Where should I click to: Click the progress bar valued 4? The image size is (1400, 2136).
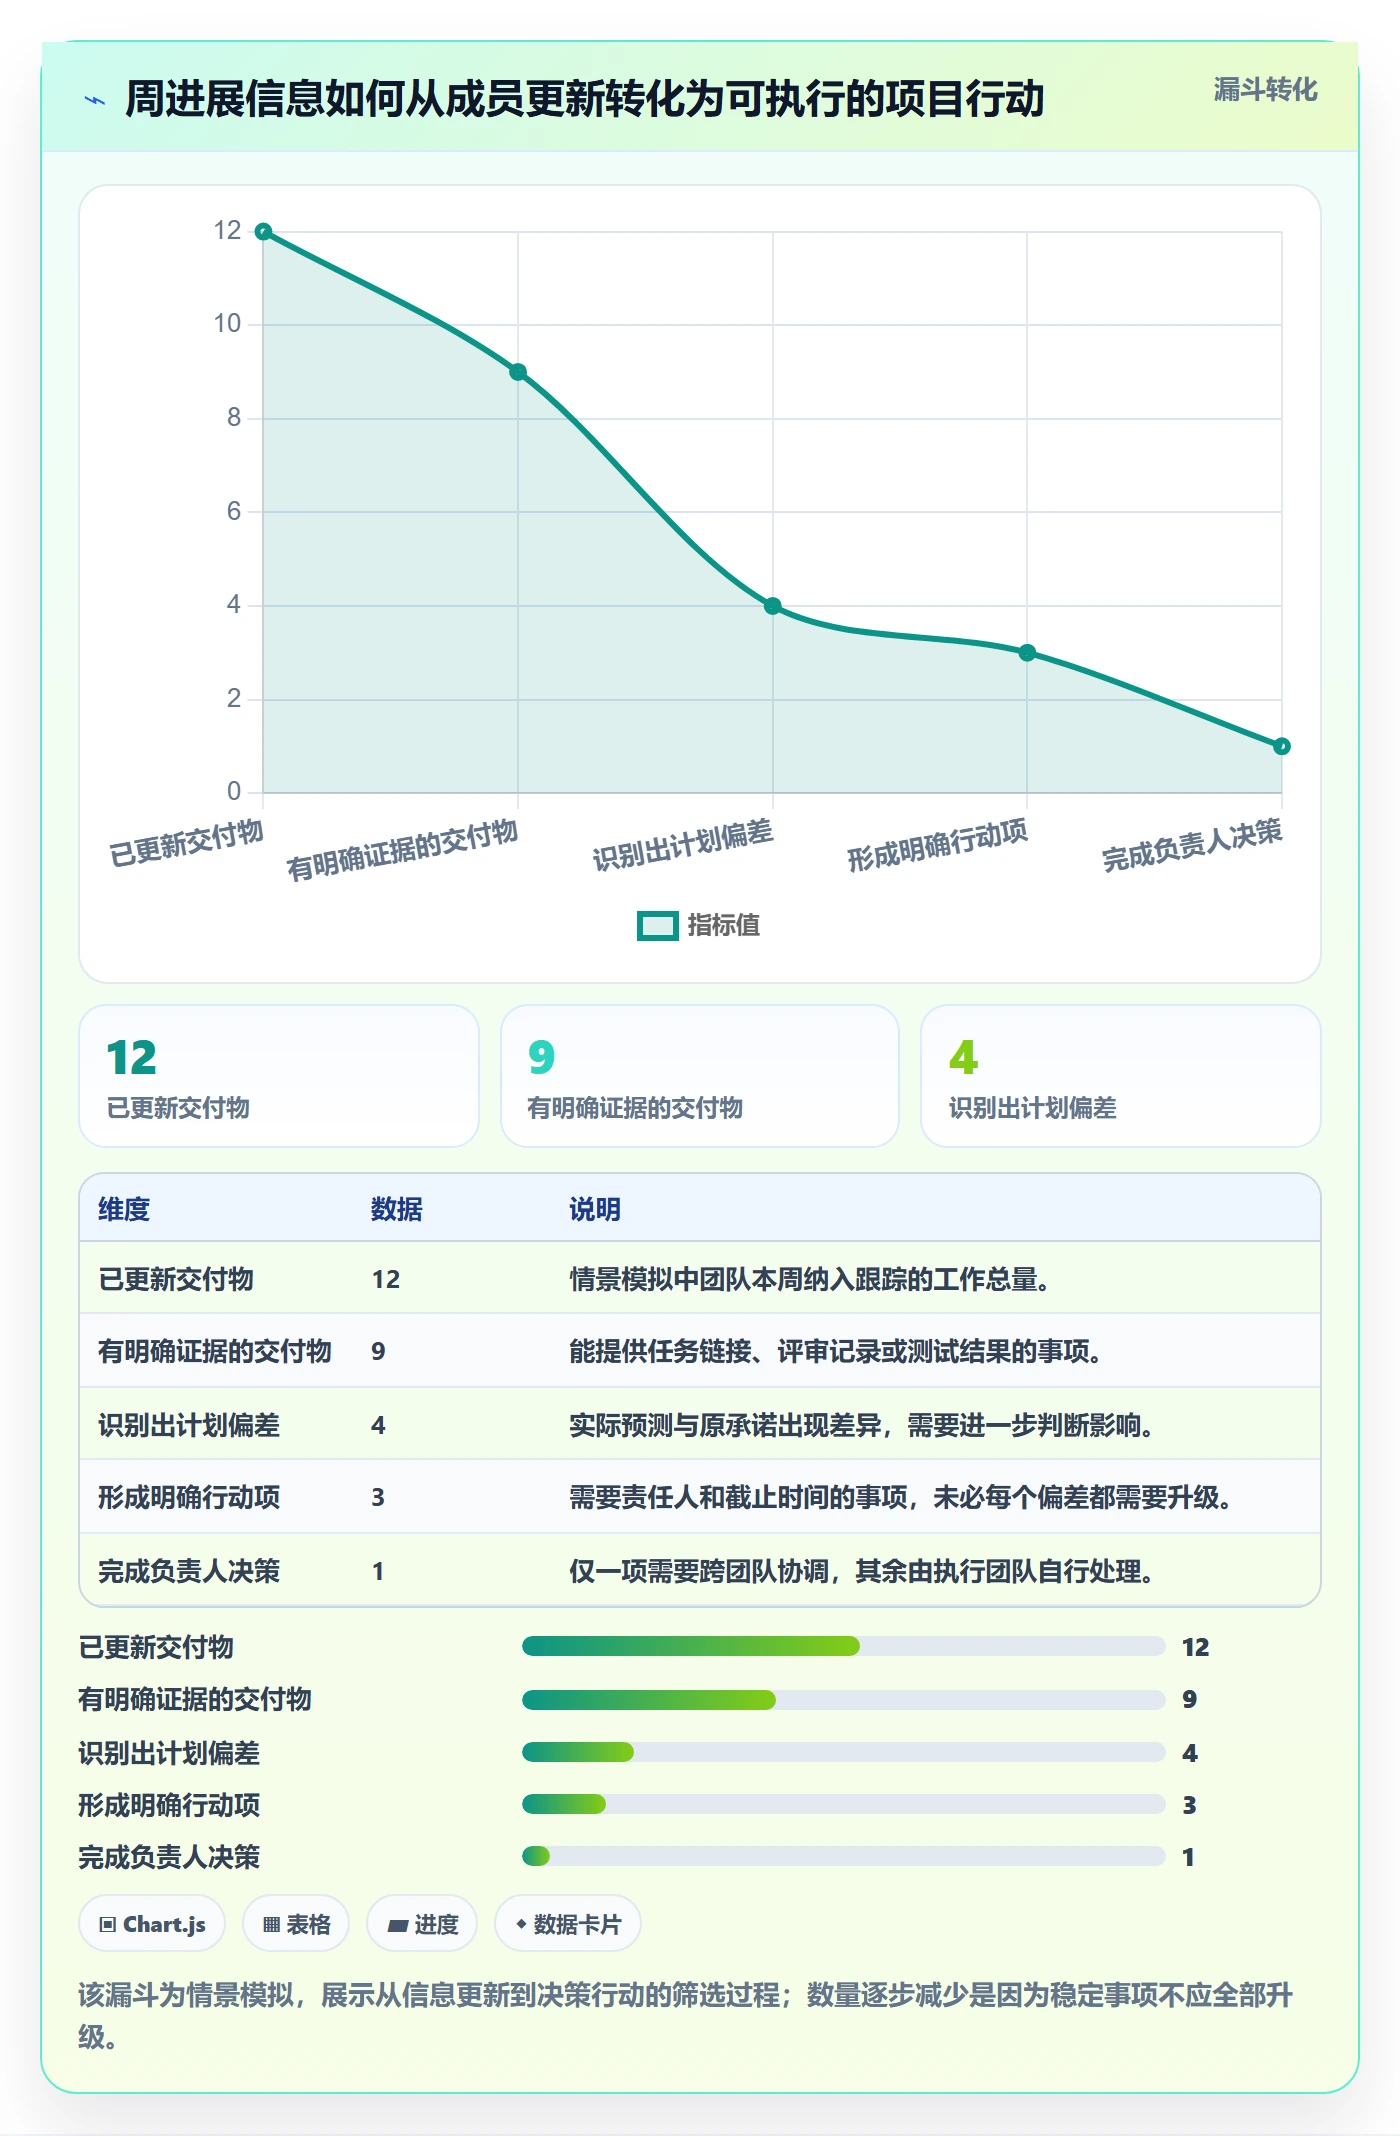tap(844, 1752)
